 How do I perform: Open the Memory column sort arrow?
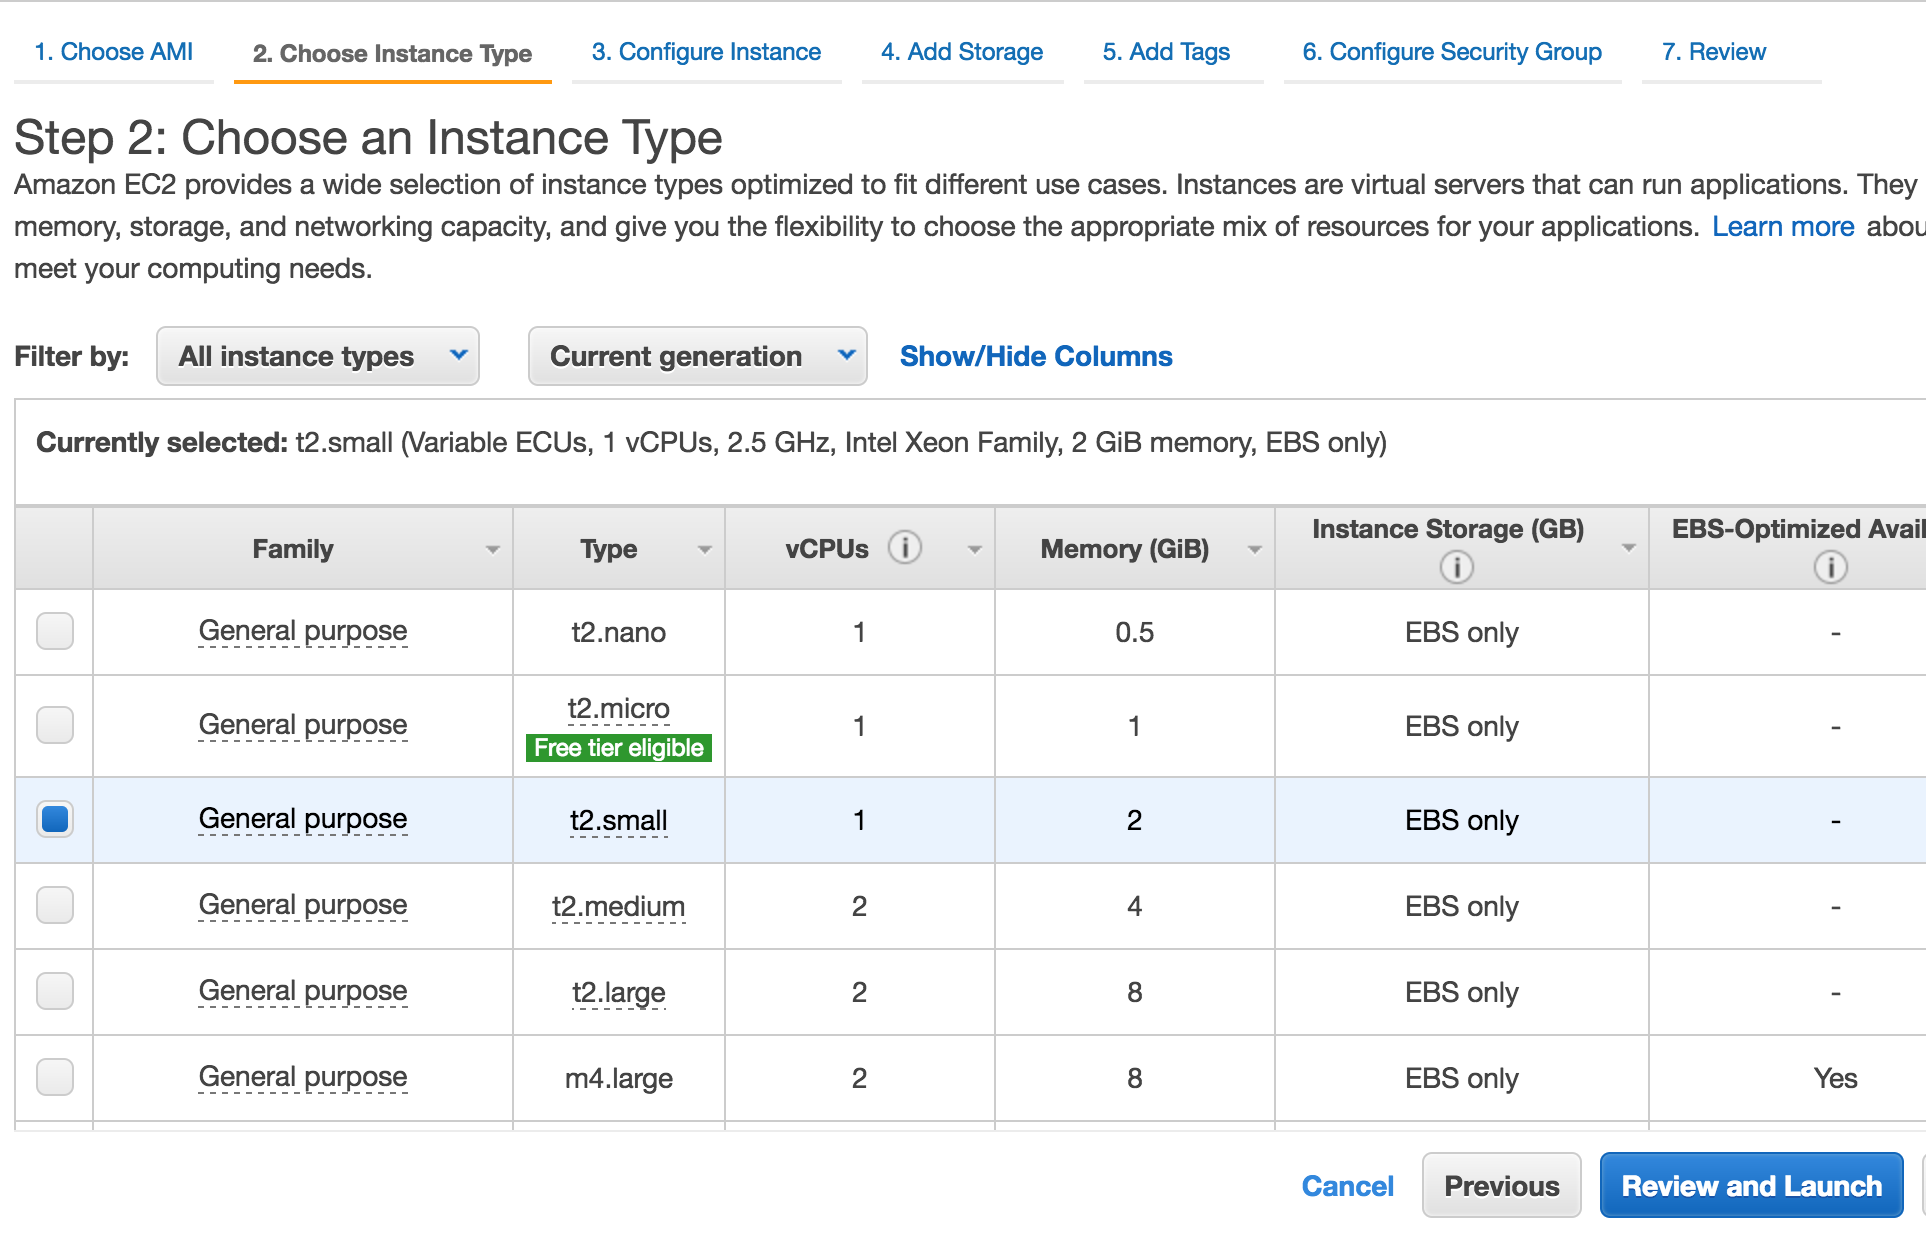(1254, 550)
